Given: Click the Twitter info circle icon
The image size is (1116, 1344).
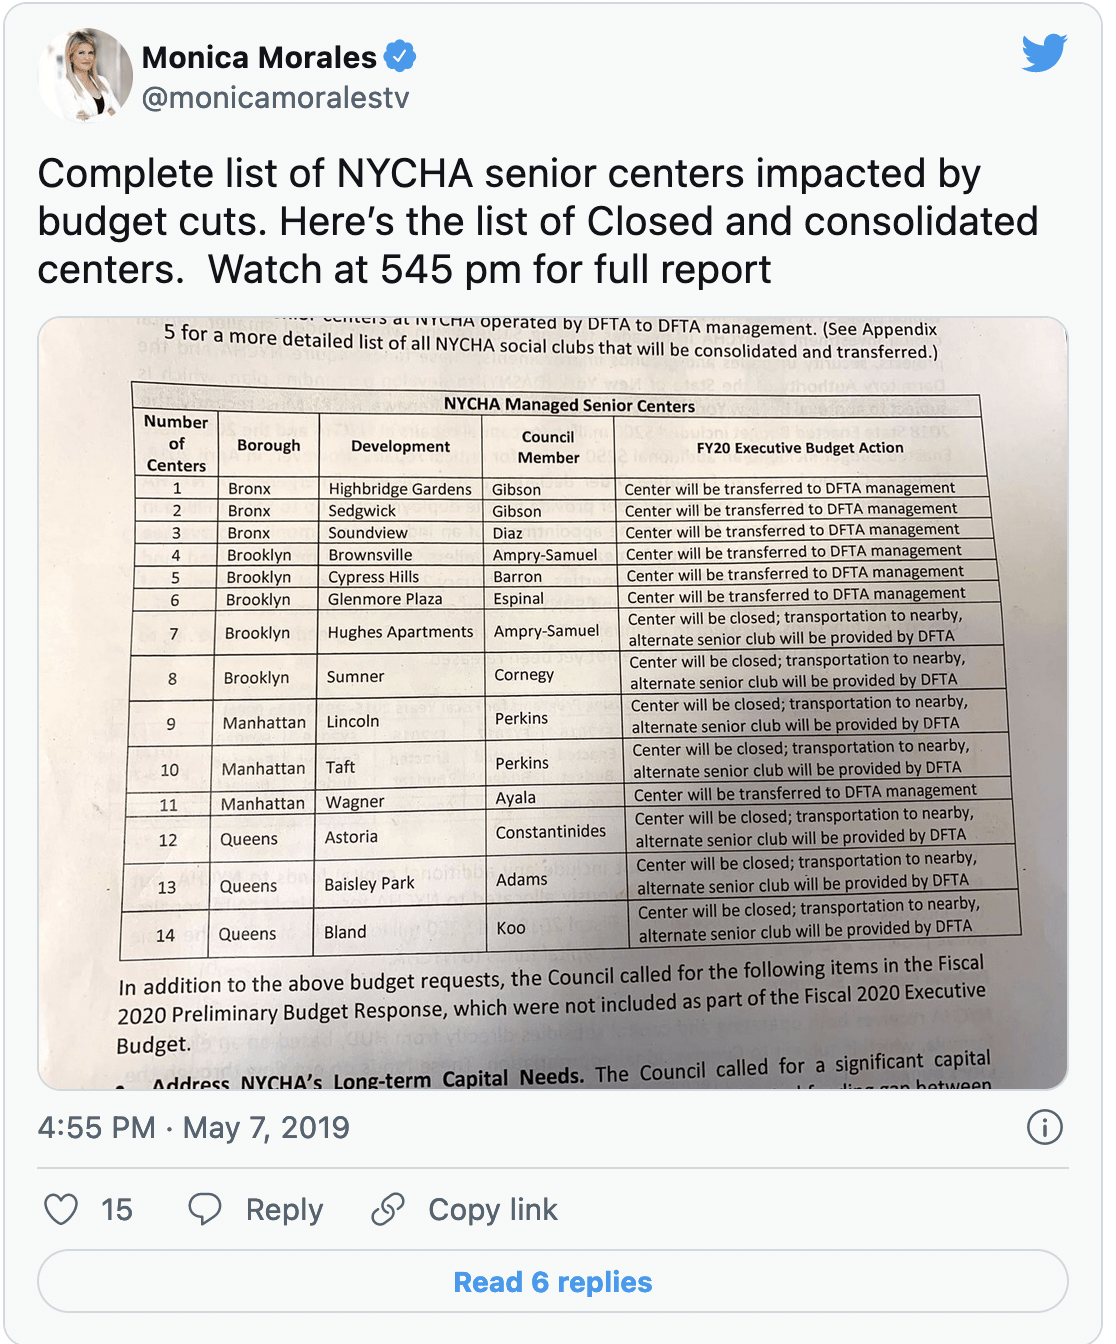Looking at the screenshot, I should (x=1044, y=1128).
